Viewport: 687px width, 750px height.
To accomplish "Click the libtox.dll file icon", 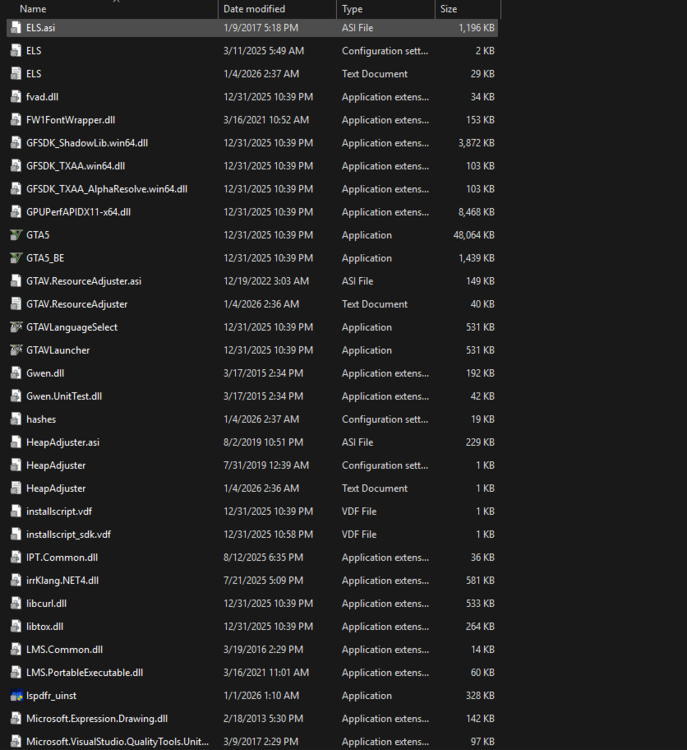I will (16, 626).
